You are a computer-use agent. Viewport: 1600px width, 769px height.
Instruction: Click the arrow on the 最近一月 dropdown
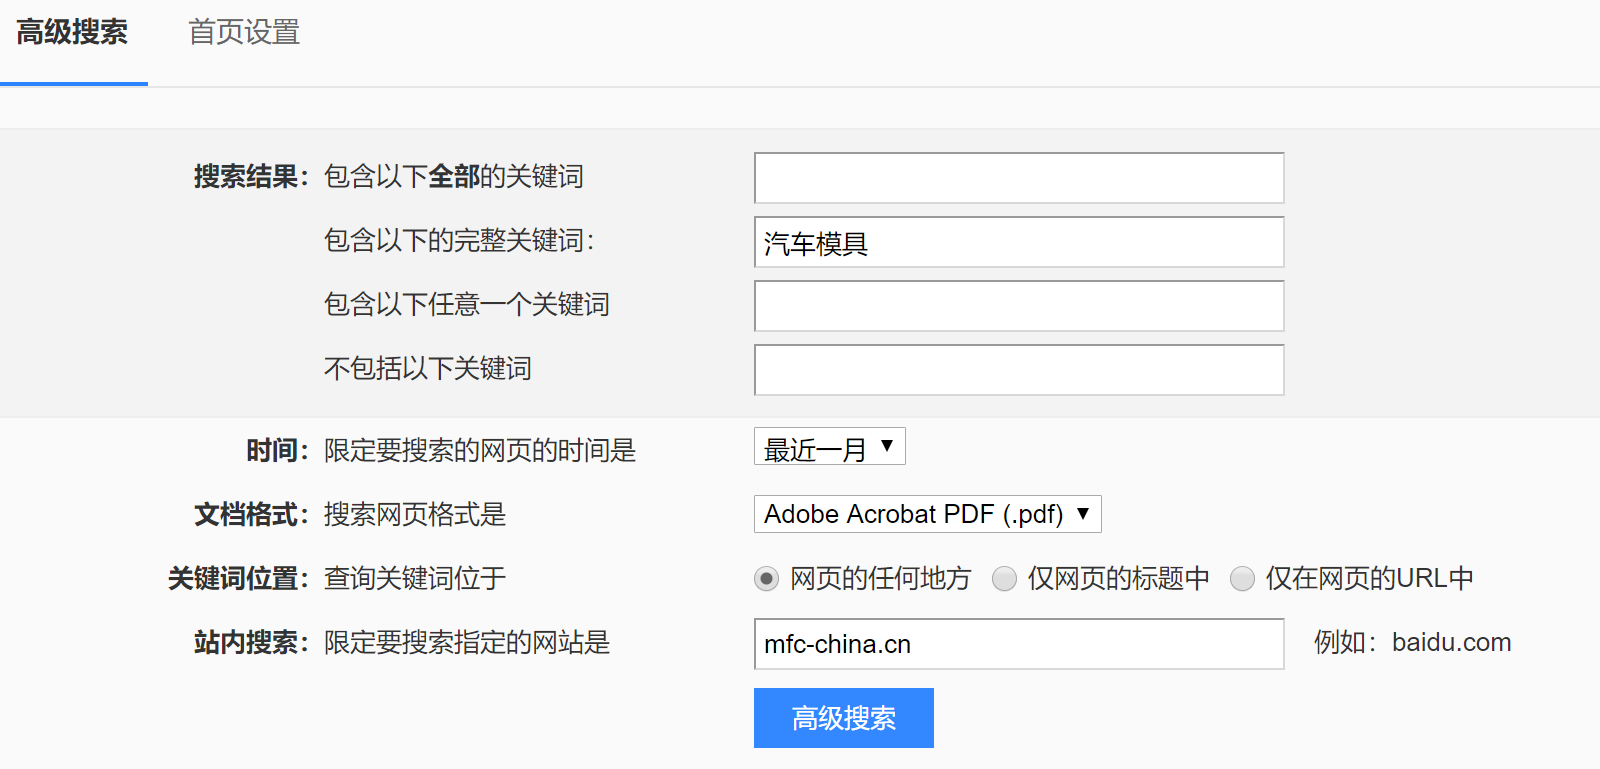click(887, 446)
